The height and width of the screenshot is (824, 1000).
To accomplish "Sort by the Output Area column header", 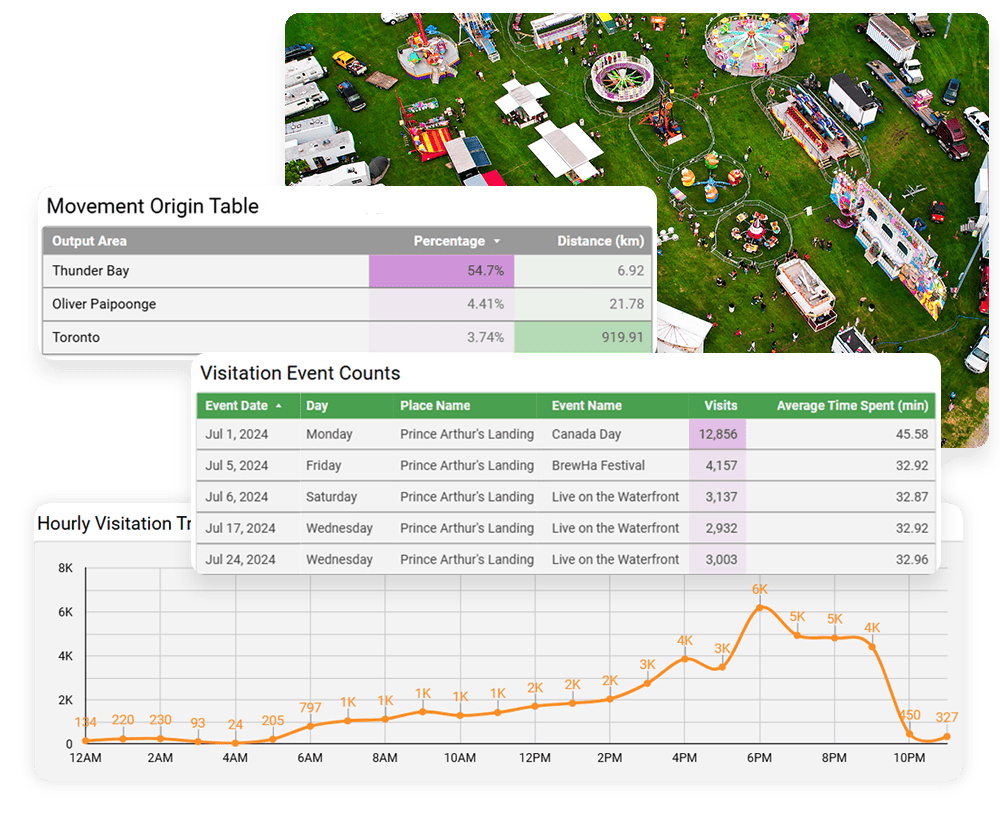I will 89,241.
